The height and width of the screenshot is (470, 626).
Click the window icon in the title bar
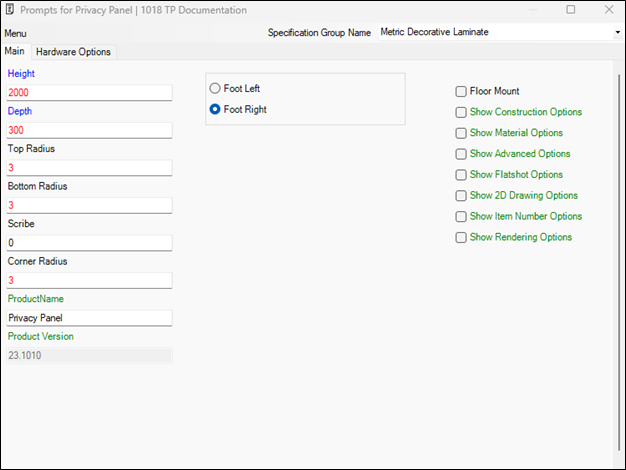10,10
